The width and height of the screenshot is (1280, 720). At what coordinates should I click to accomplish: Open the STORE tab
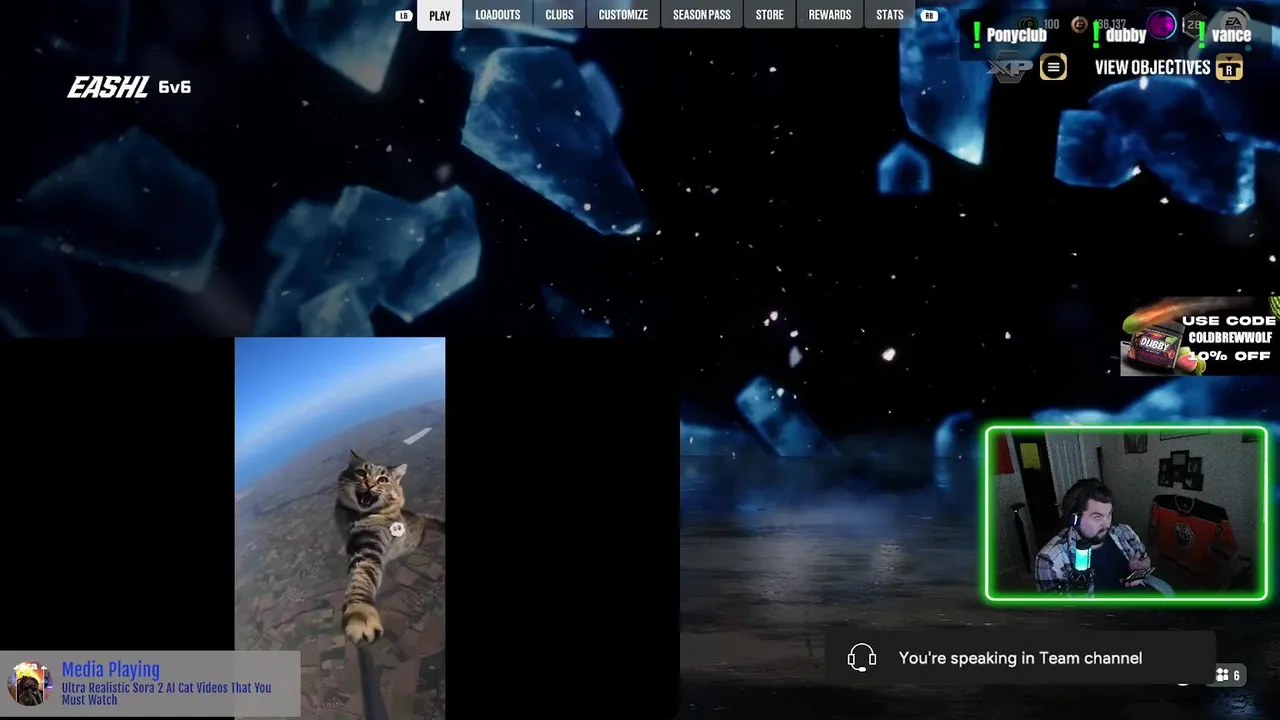click(x=769, y=15)
